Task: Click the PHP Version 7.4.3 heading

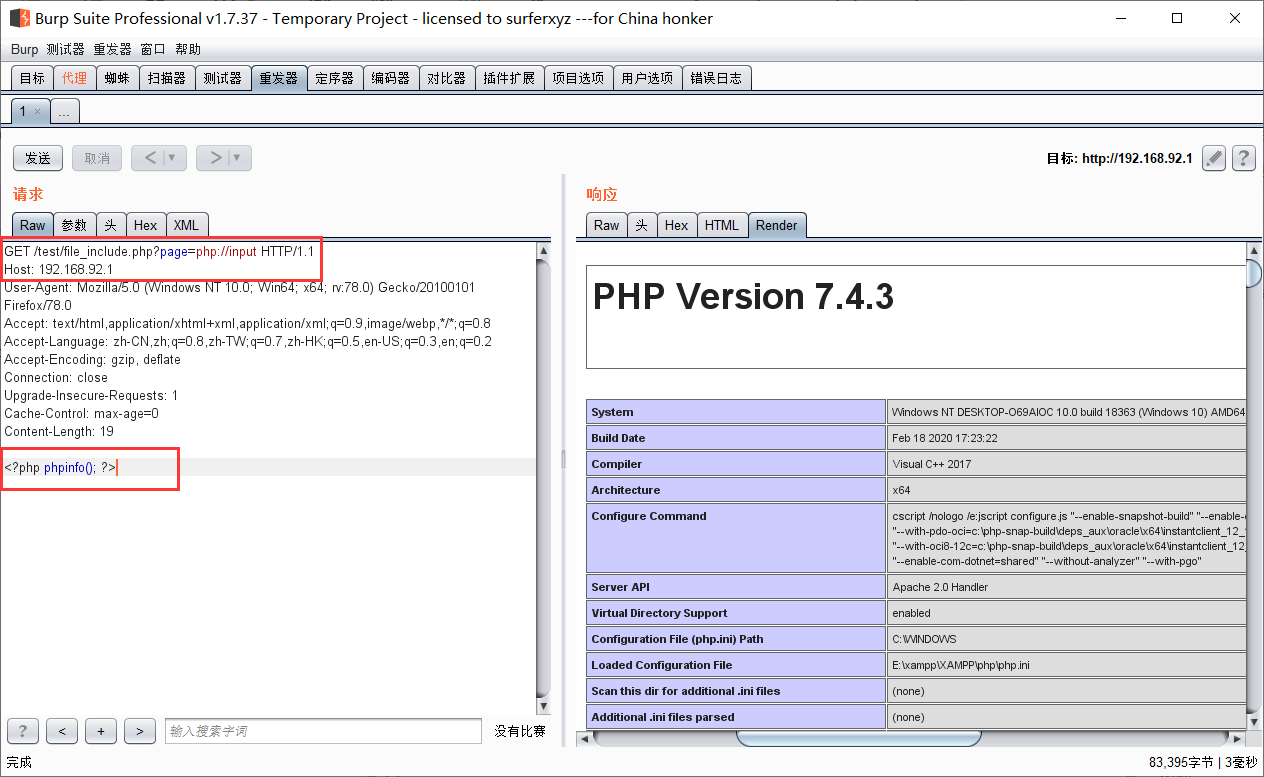Action: [x=743, y=296]
